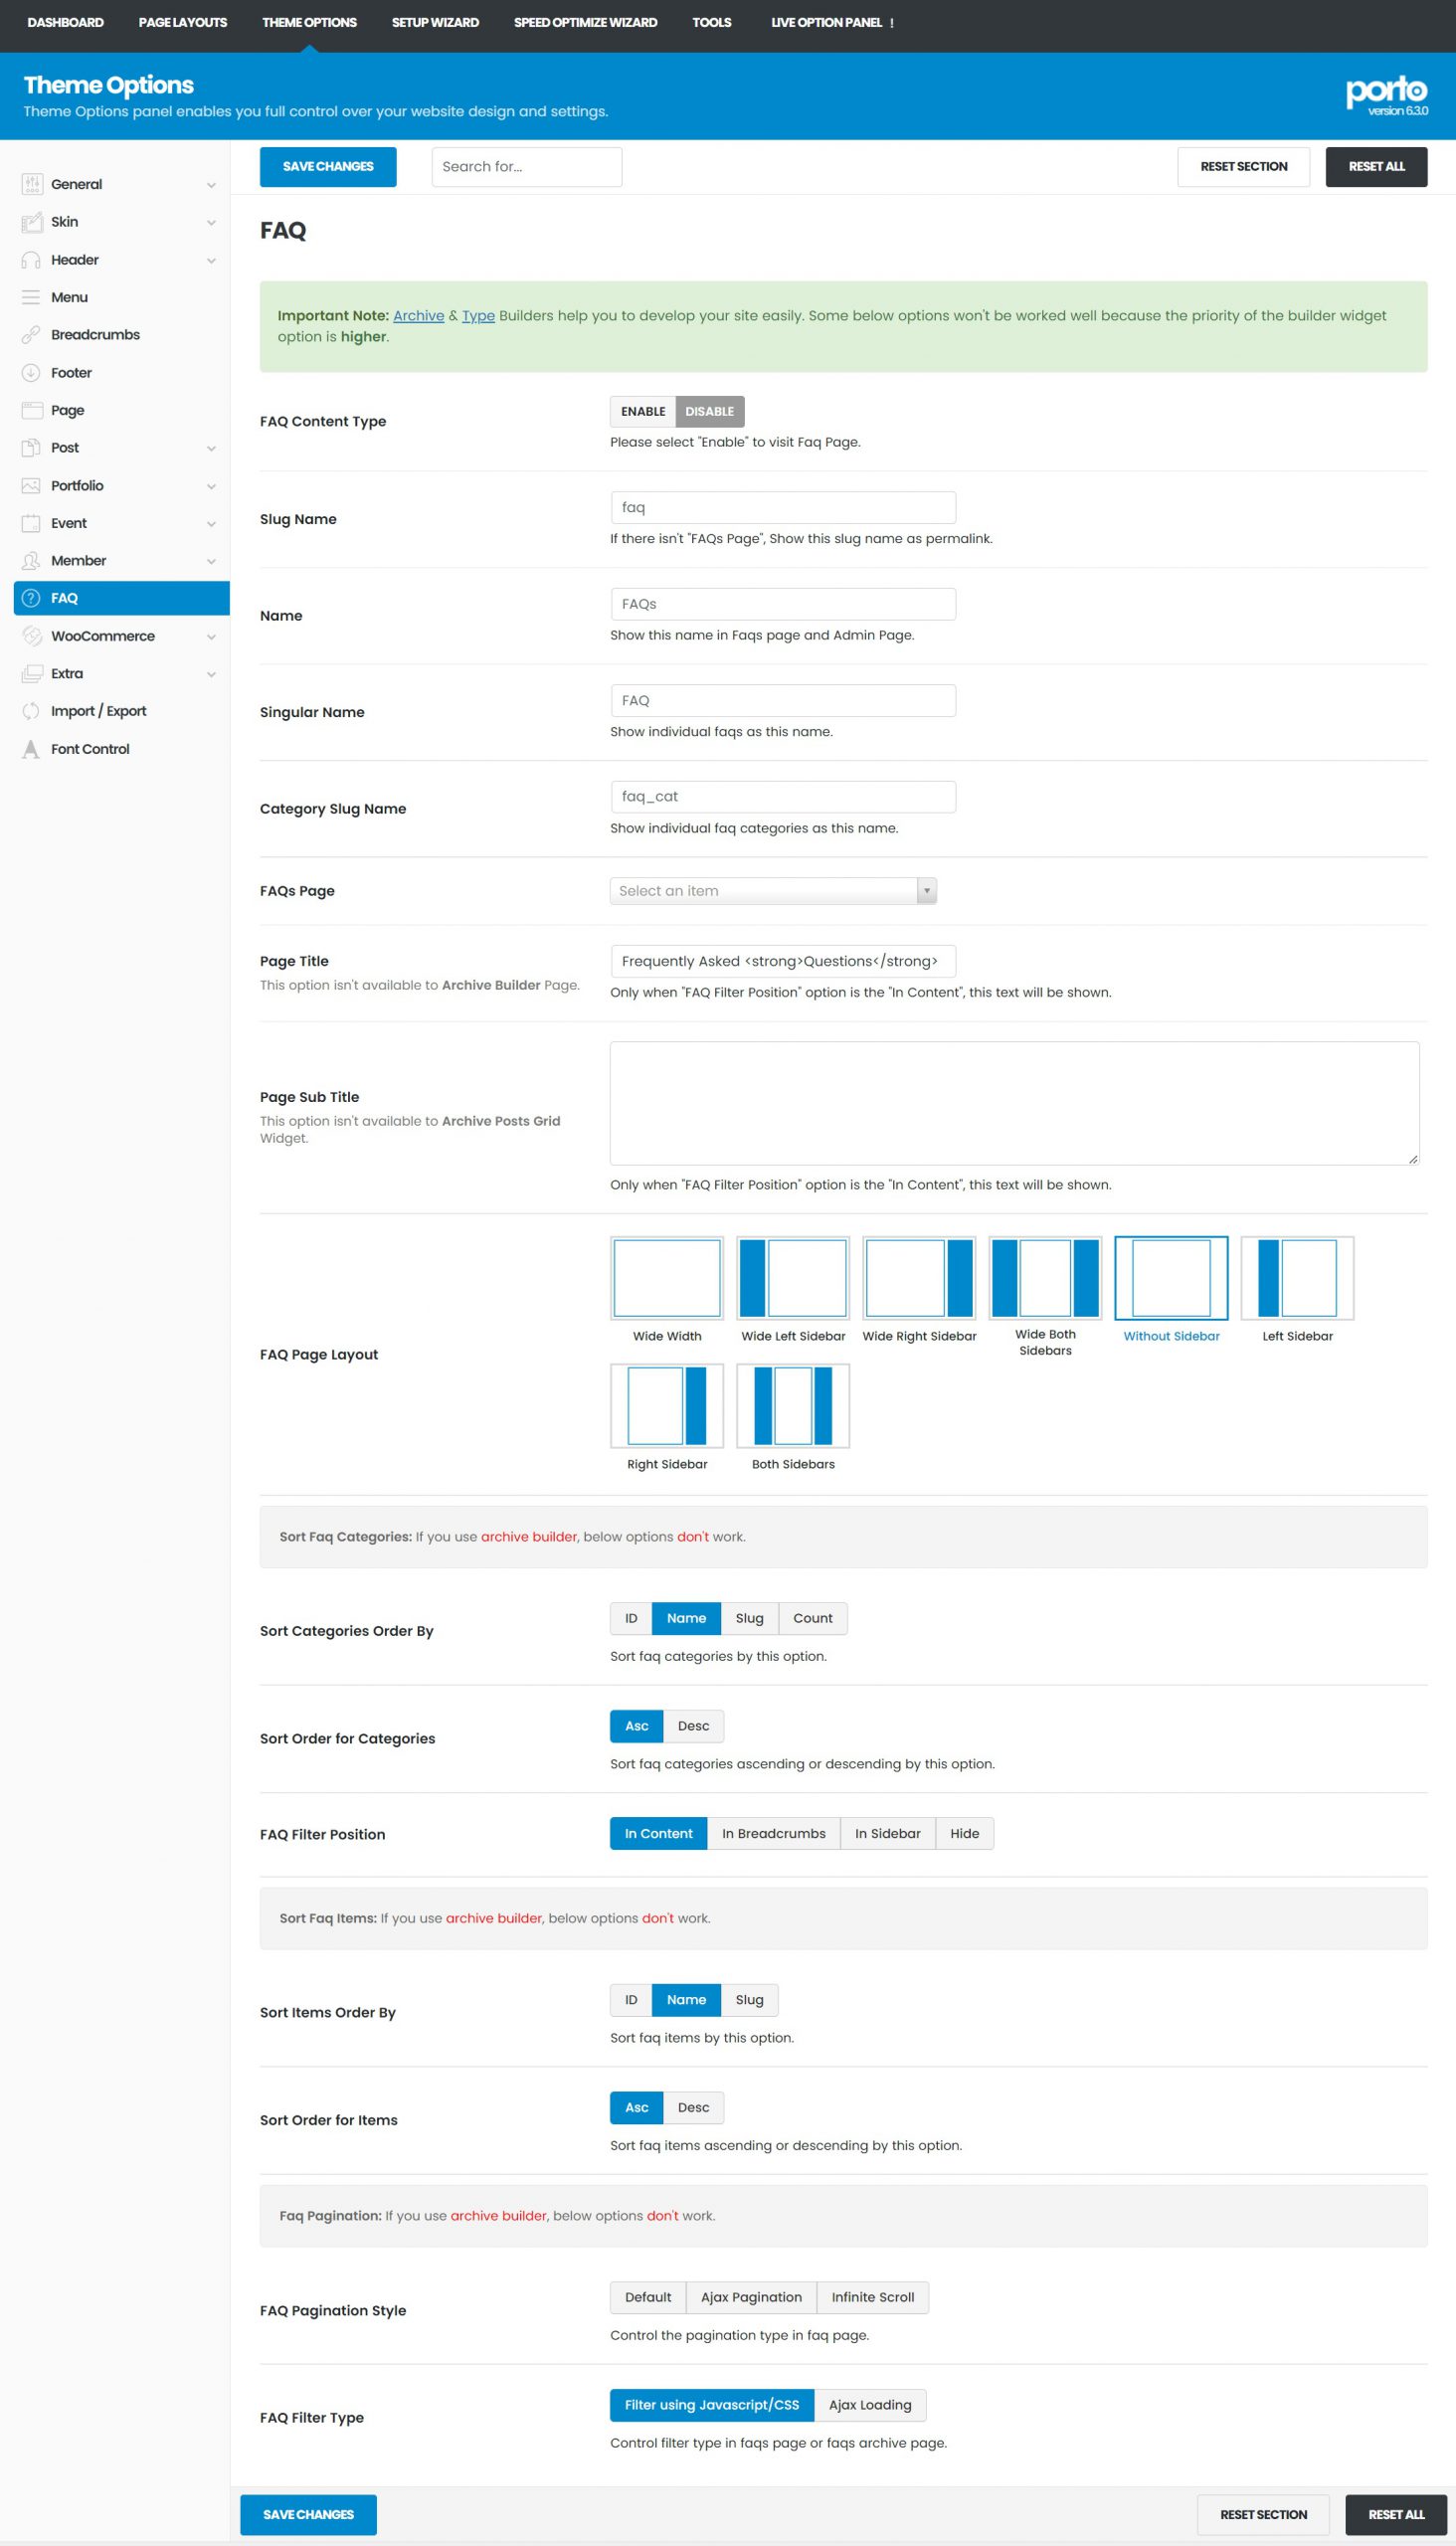Follow the Archive builder link in note
The width and height of the screenshot is (1456, 2546).
pos(418,316)
